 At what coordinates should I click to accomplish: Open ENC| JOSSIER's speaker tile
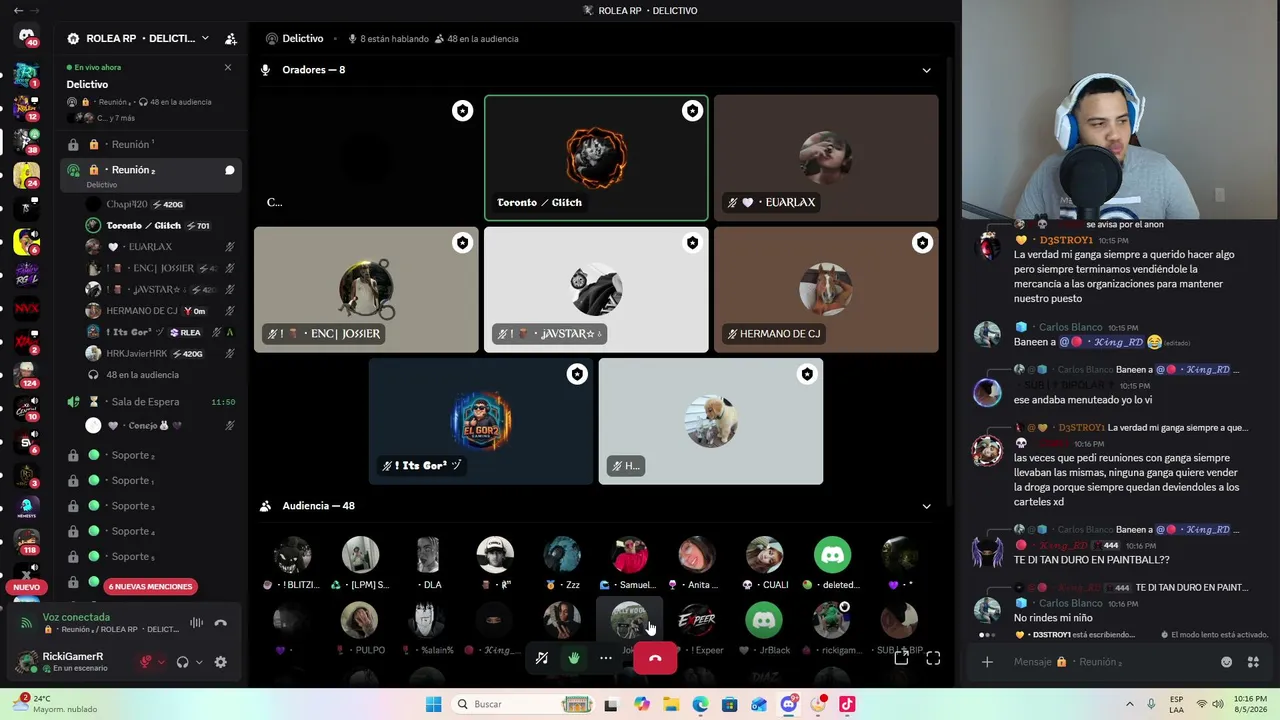pos(366,290)
